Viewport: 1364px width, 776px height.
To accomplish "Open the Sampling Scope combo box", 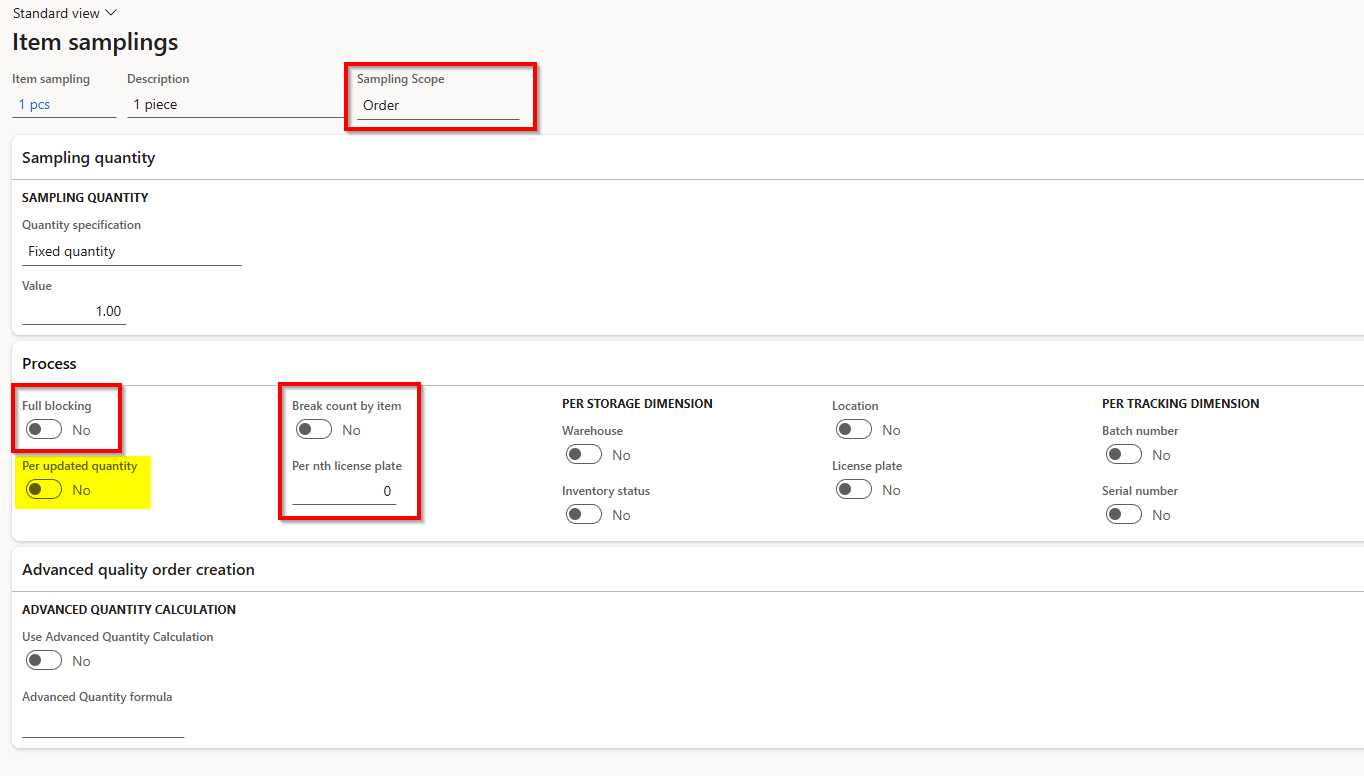I will (x=438, y=105).
